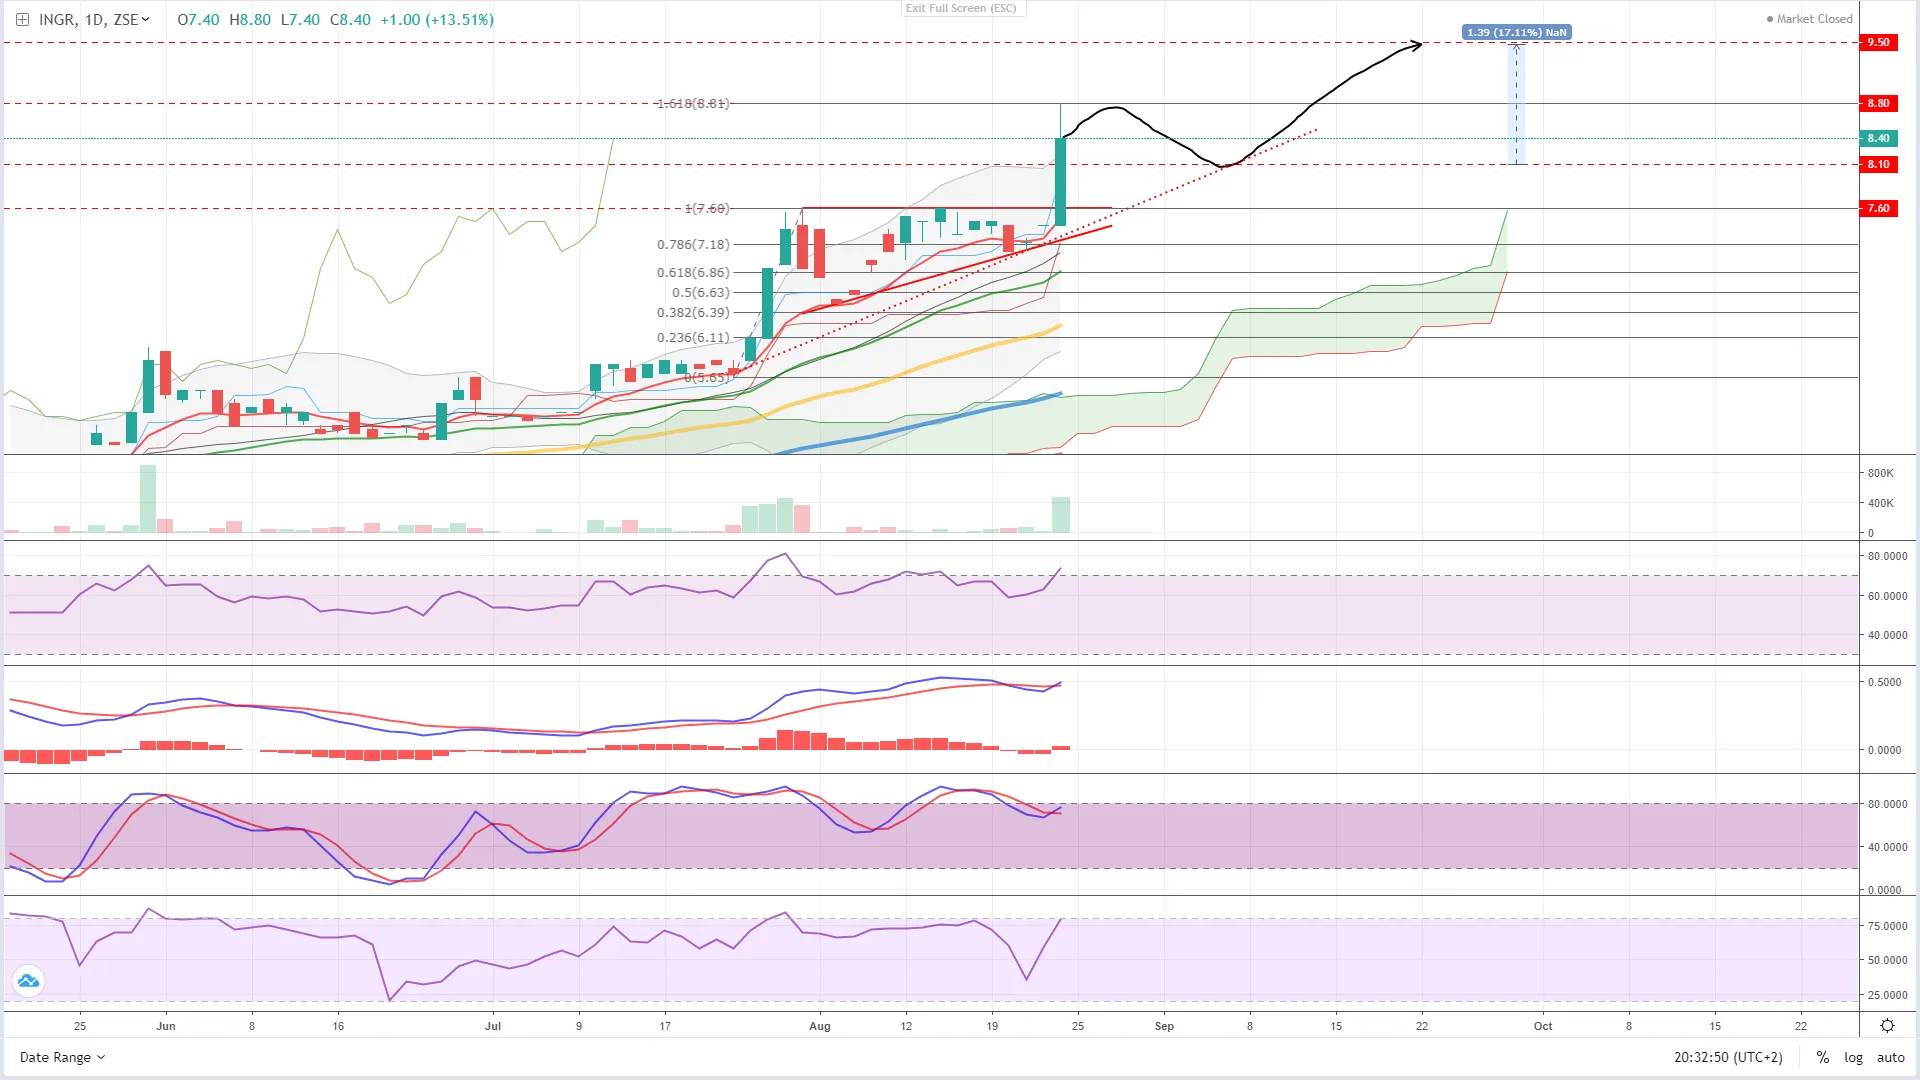Select the 7.60 red price label
The image size is (1920, 1080).
point(1878,208)
